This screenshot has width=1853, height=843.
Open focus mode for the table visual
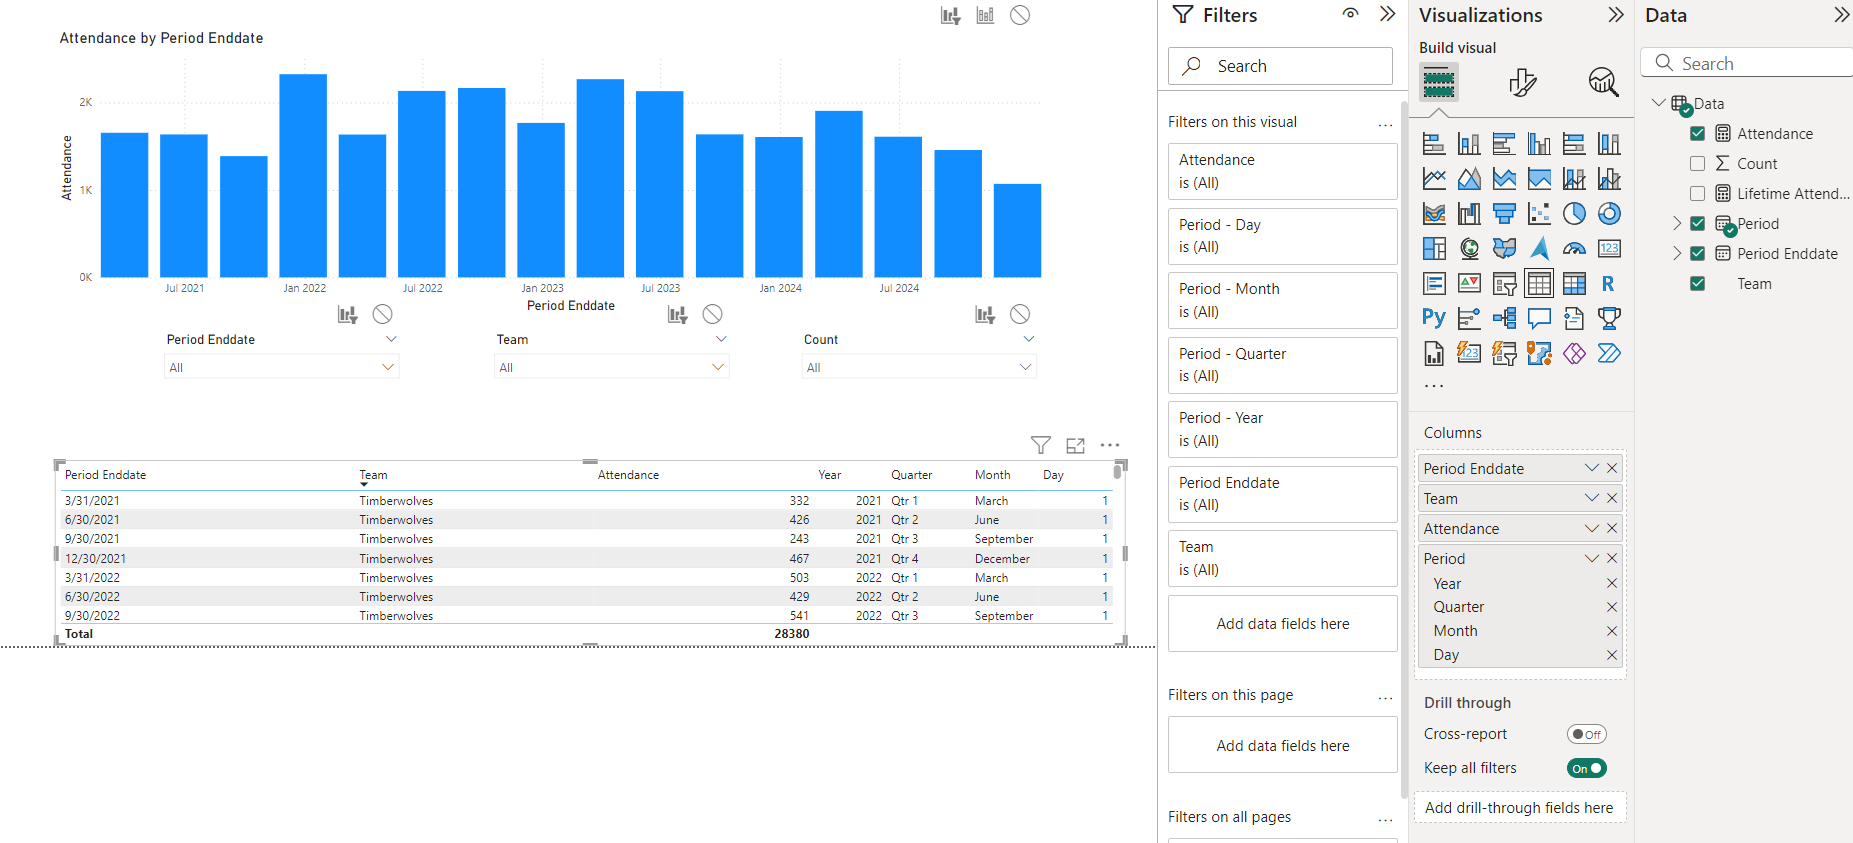click(x=1076, y=445)
